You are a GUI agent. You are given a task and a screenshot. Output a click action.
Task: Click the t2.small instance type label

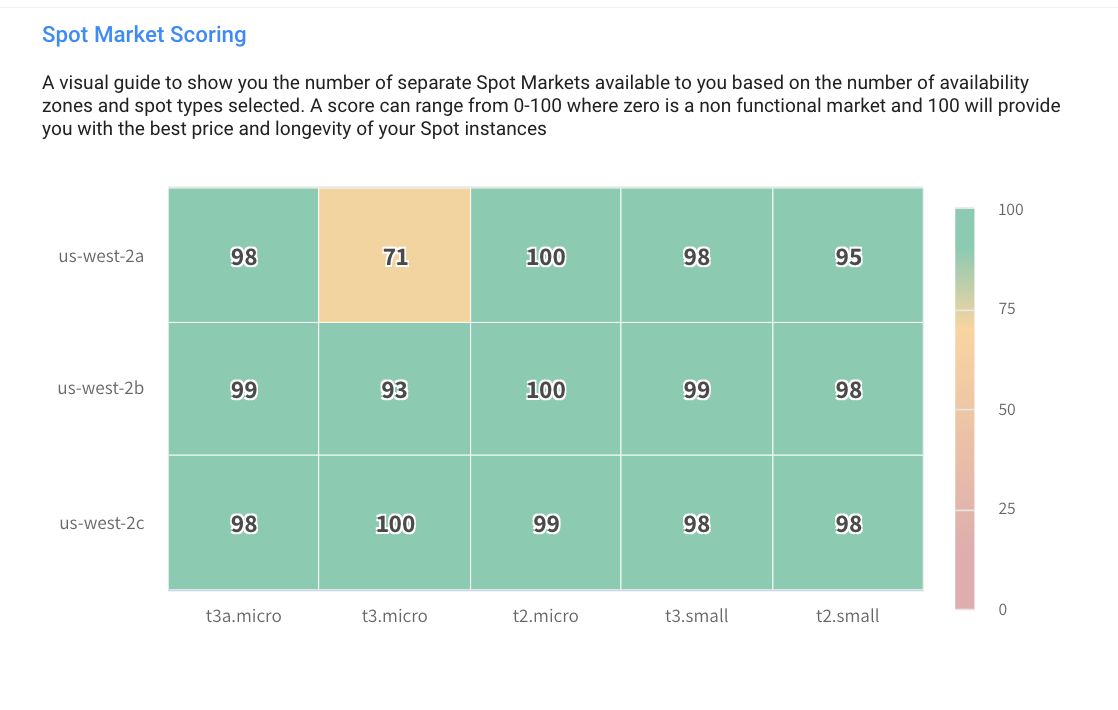pyautogui.click(x=848, y=616)
